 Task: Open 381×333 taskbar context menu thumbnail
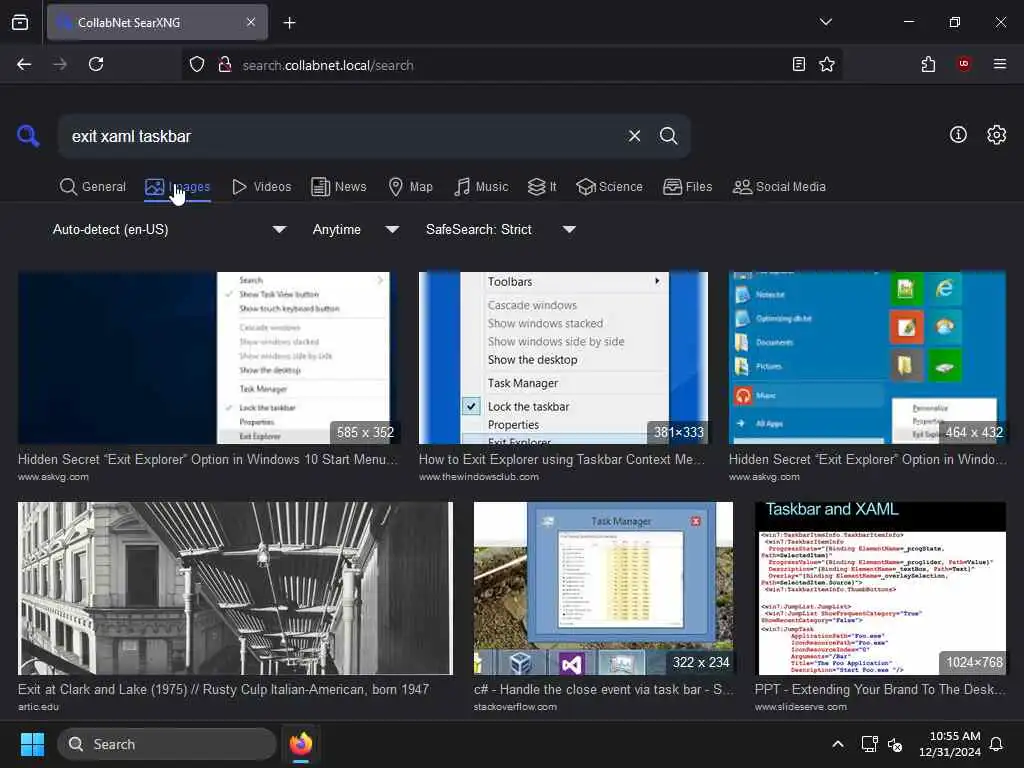pyautogui.click(x=563, y=358)
